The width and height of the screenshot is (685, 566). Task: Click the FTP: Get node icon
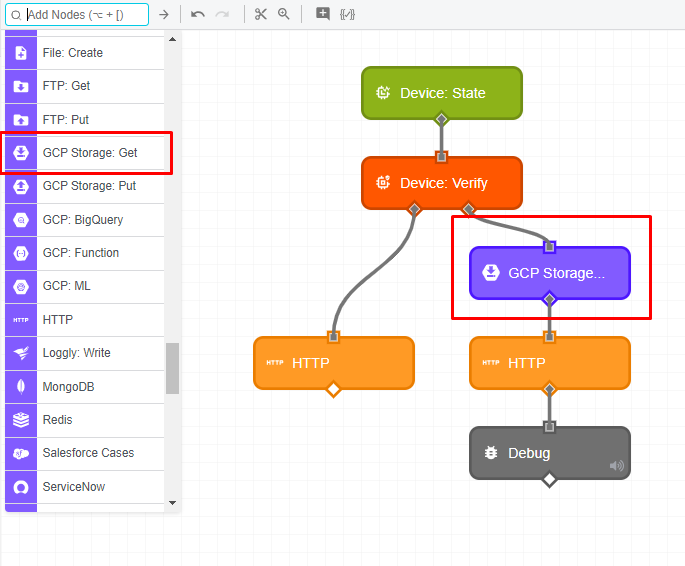tap(21, 86)
